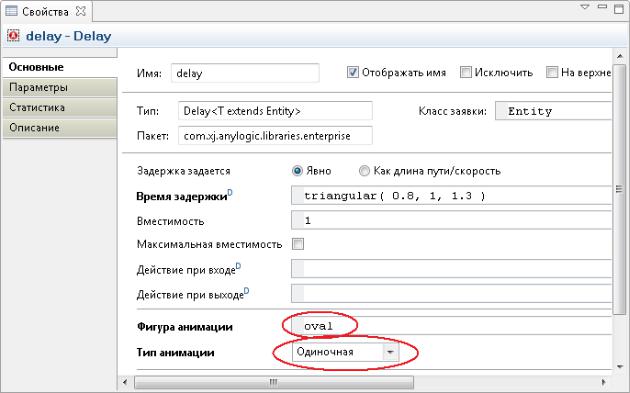Click the dynamic D marker on Время задержки
This screenshot has width=630, height=393.
[230, 192]
